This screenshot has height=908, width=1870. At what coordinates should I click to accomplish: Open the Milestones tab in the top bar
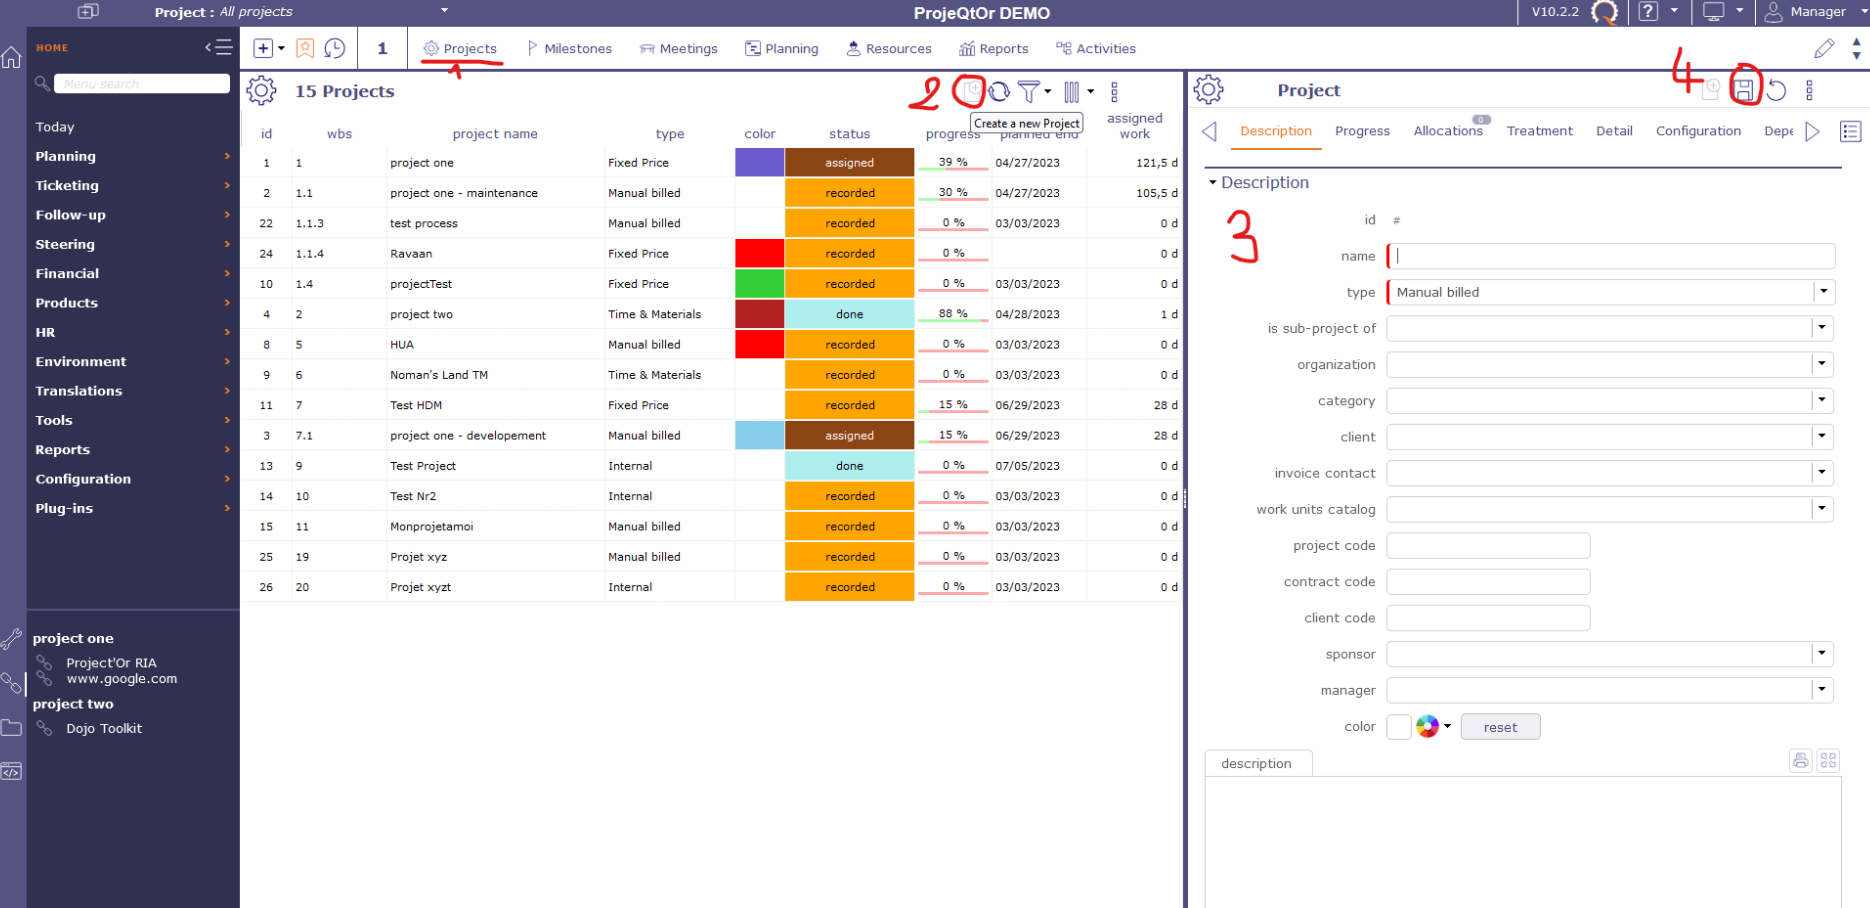(x=569, y=48)
